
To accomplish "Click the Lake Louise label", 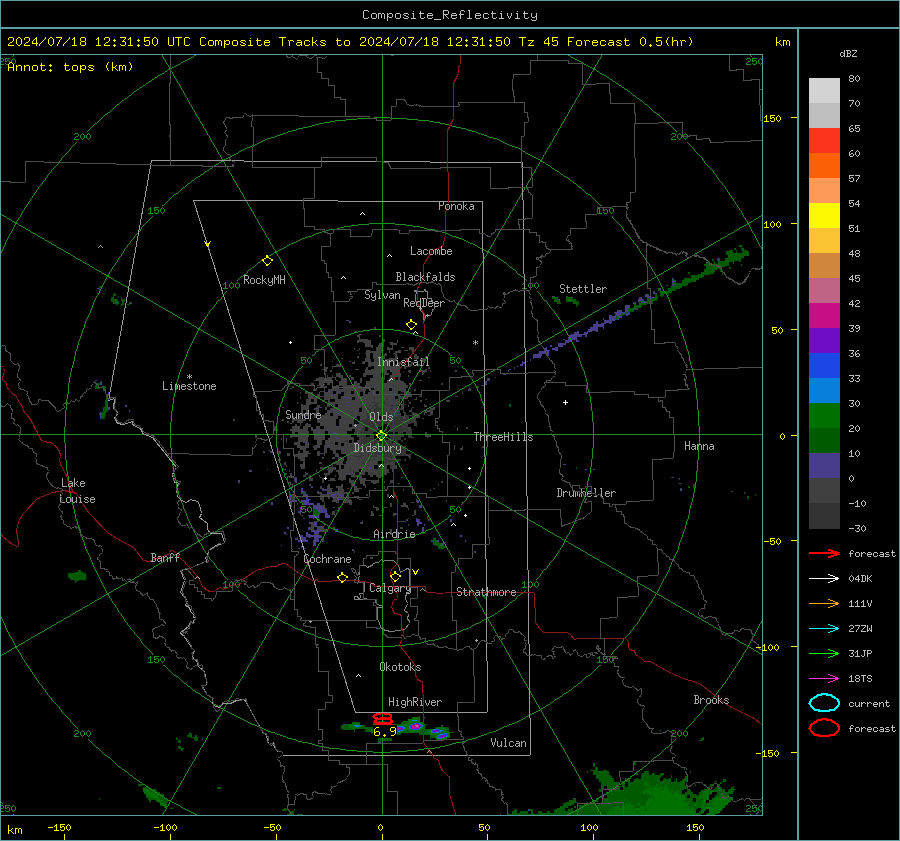I will (x=77, y=491).
